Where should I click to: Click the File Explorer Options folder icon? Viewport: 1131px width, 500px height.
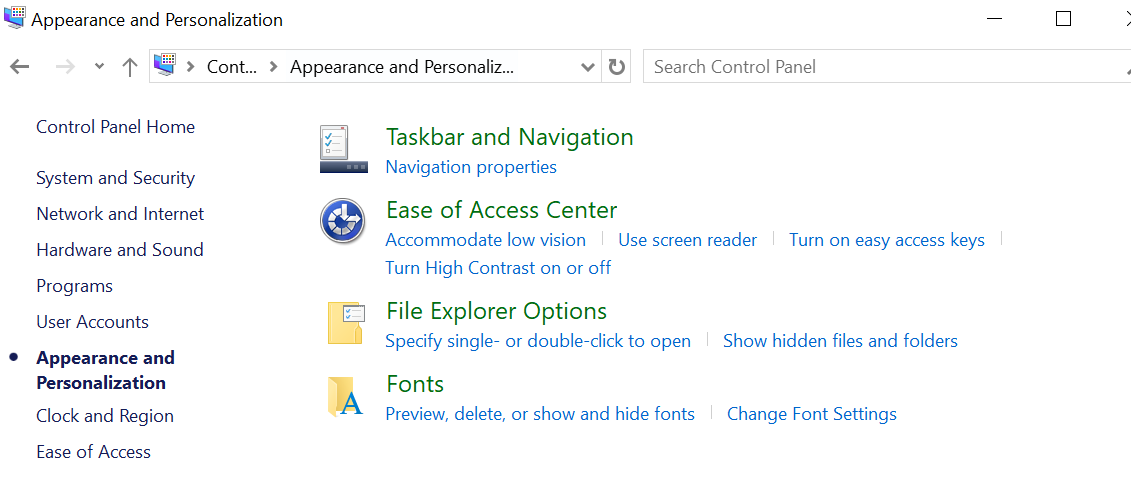[345, 323]
